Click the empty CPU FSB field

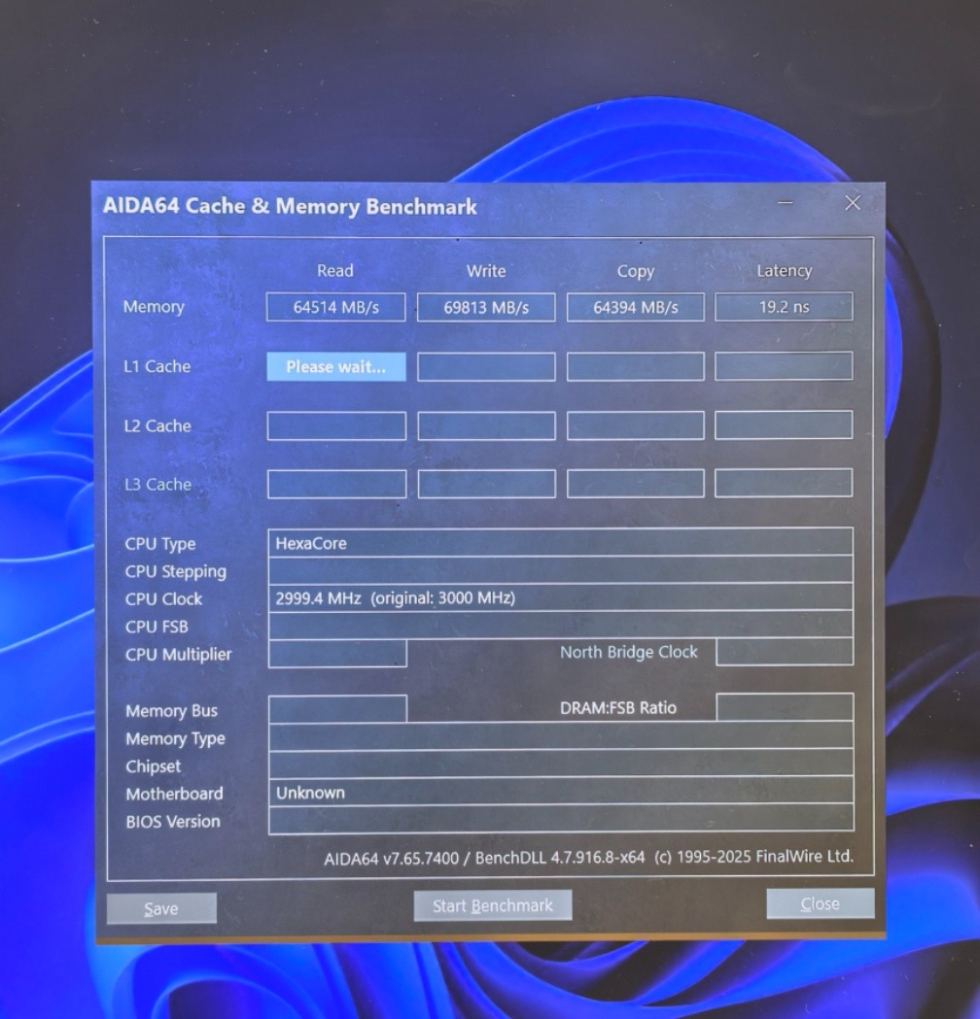(x=561, y=625)
